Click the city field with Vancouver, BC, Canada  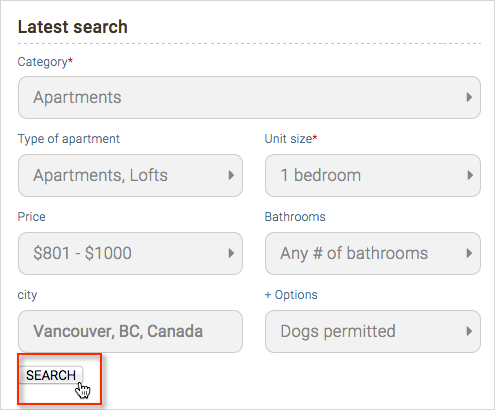pos(130,331)
